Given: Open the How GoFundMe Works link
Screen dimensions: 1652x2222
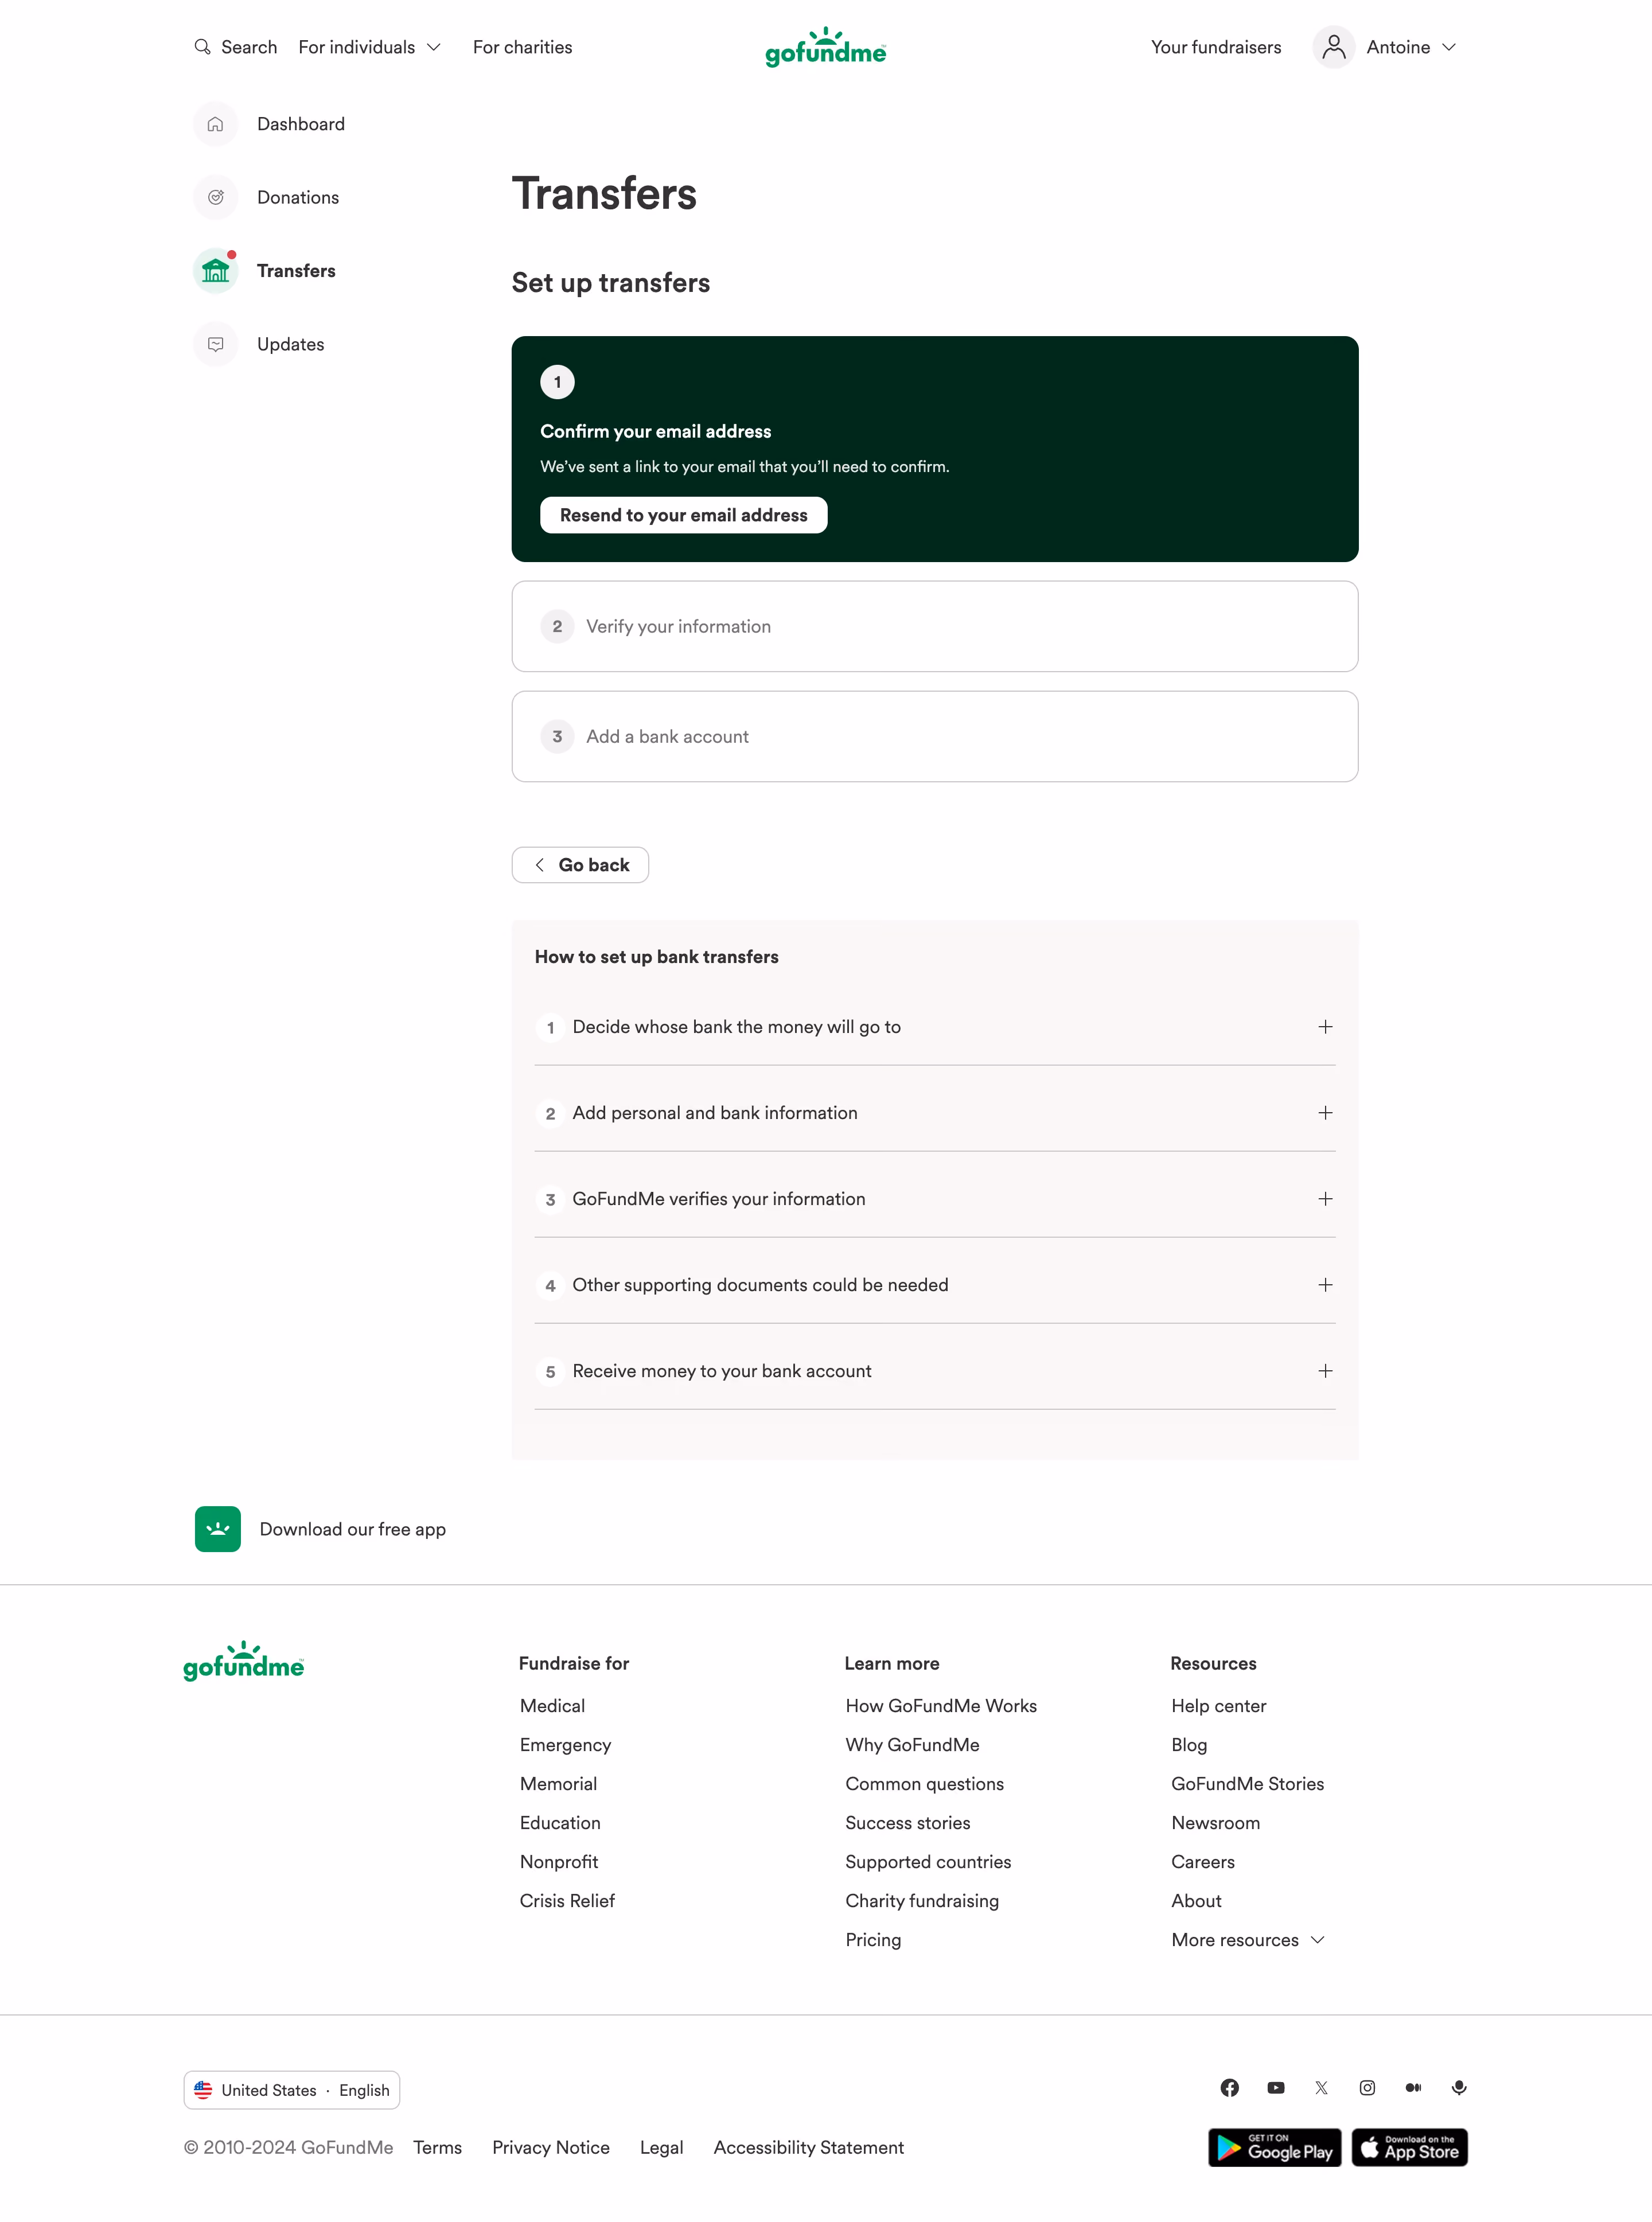Looking at the screenshot, I should click(941, 1706).
